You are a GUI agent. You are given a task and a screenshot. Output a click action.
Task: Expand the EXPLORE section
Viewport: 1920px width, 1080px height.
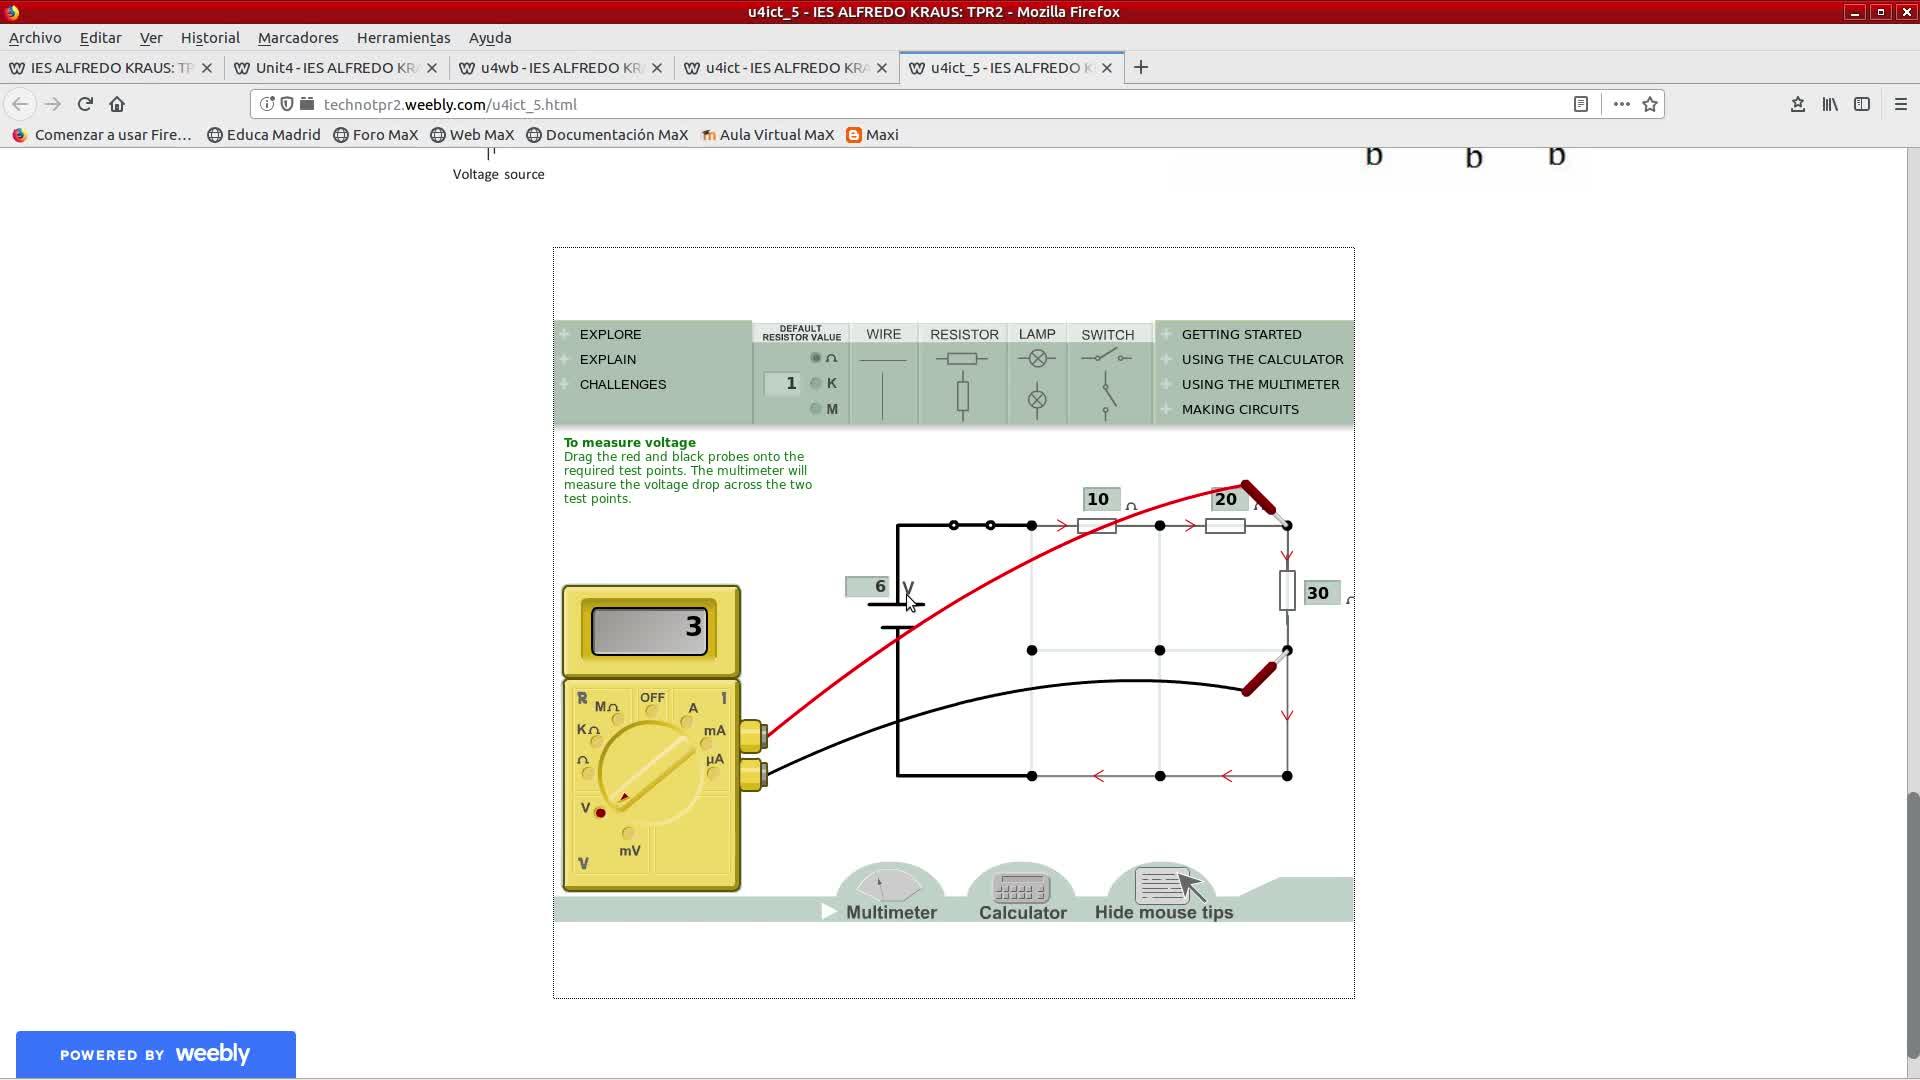609,334
